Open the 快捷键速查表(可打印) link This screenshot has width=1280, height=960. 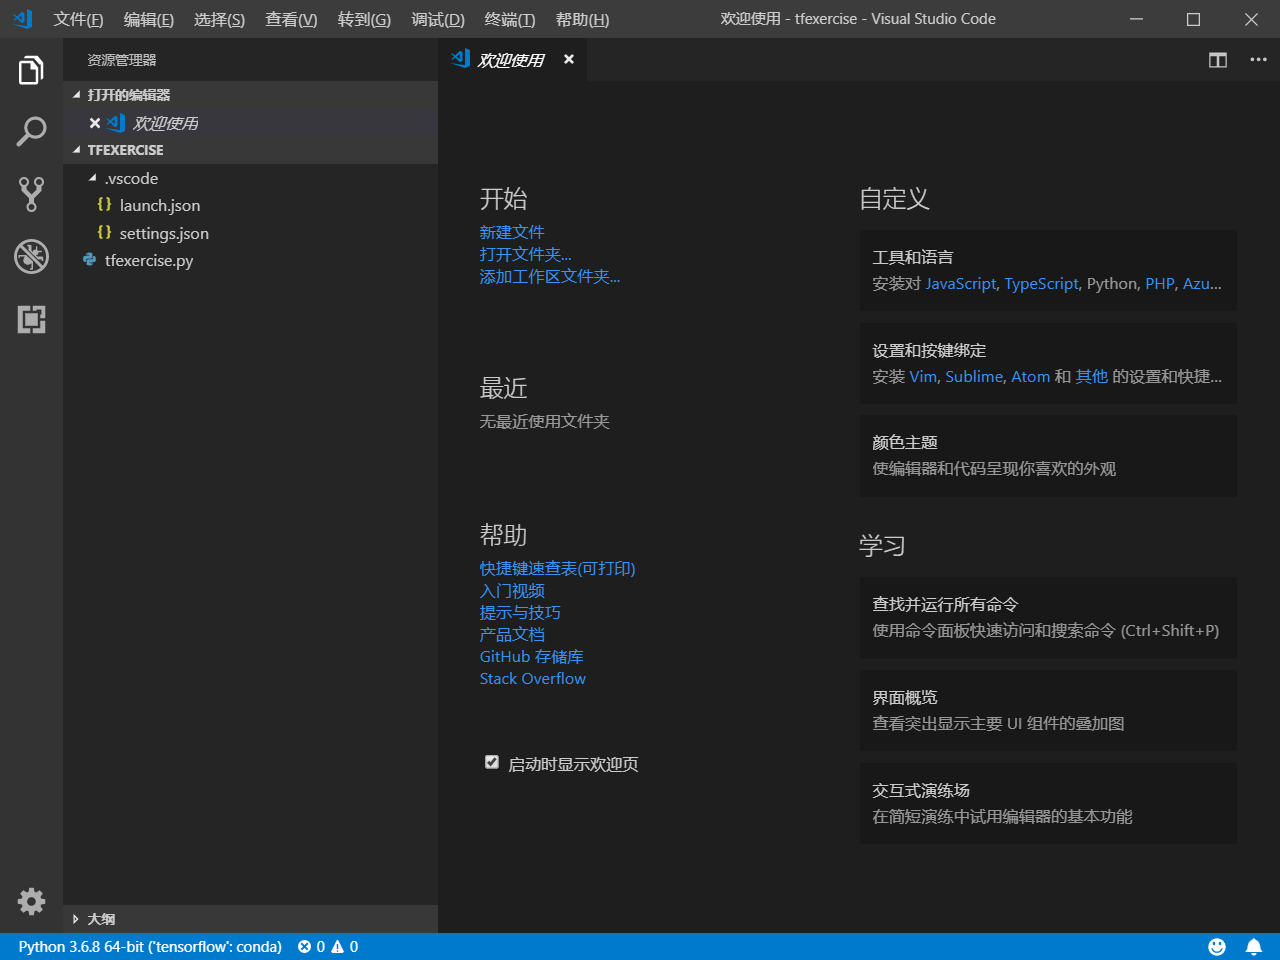(557, 568)
